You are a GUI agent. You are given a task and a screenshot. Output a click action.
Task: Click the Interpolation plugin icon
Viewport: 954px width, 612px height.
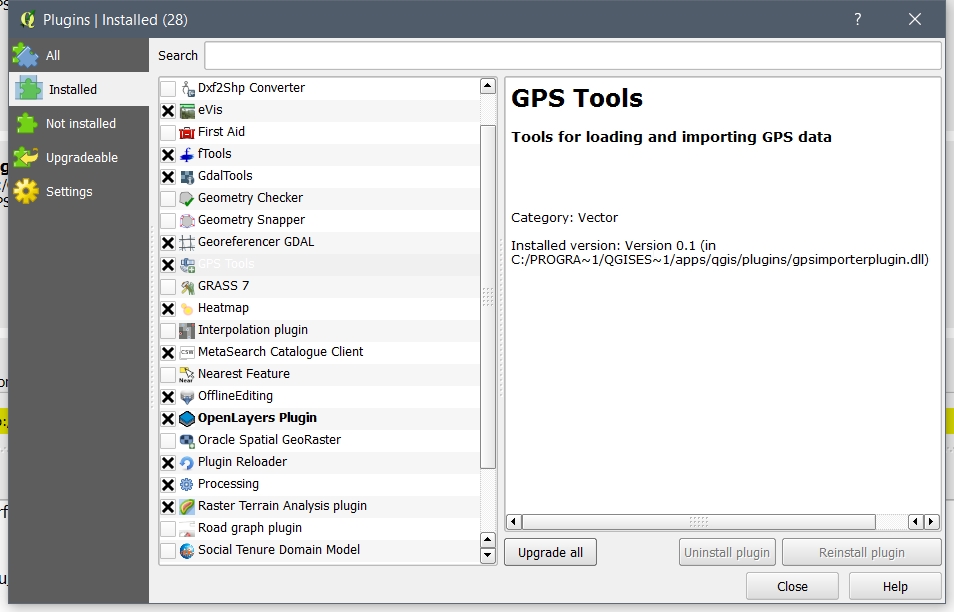click(187, 330)
